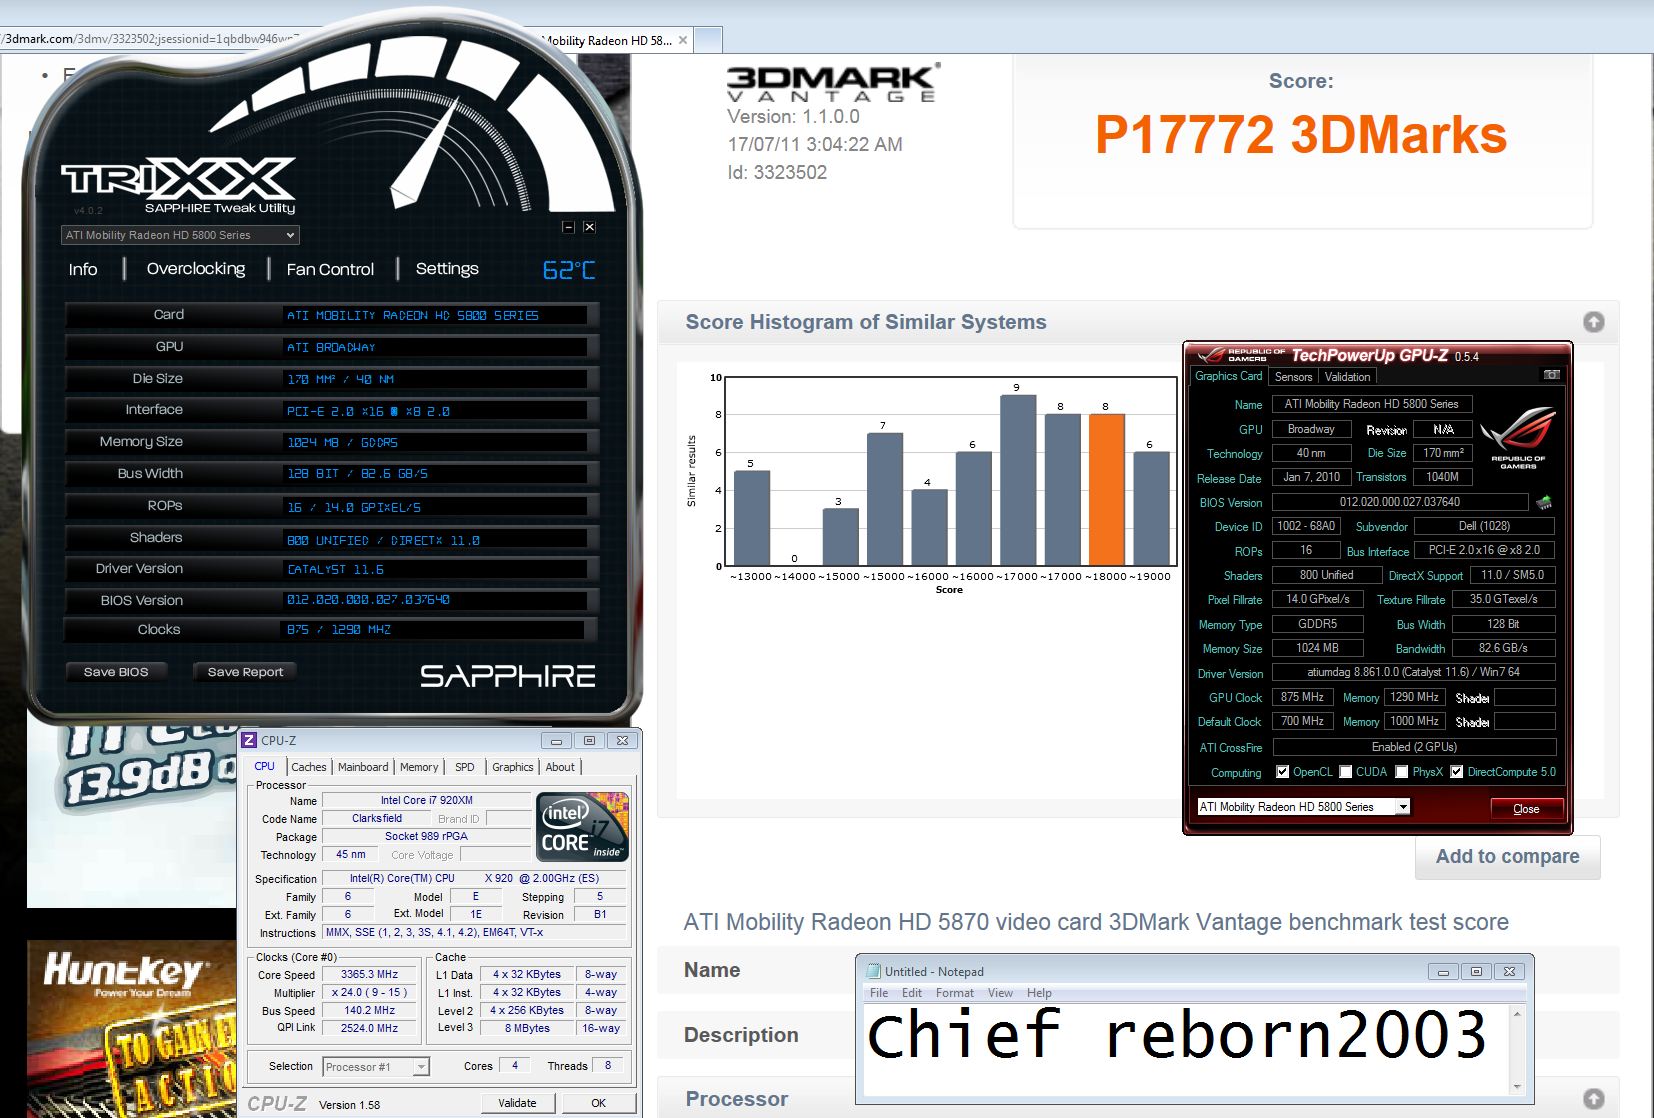The image size is (1654, 1118).
Task: Open the Memory tab in CPU-Z
Action: click(419, 767)
